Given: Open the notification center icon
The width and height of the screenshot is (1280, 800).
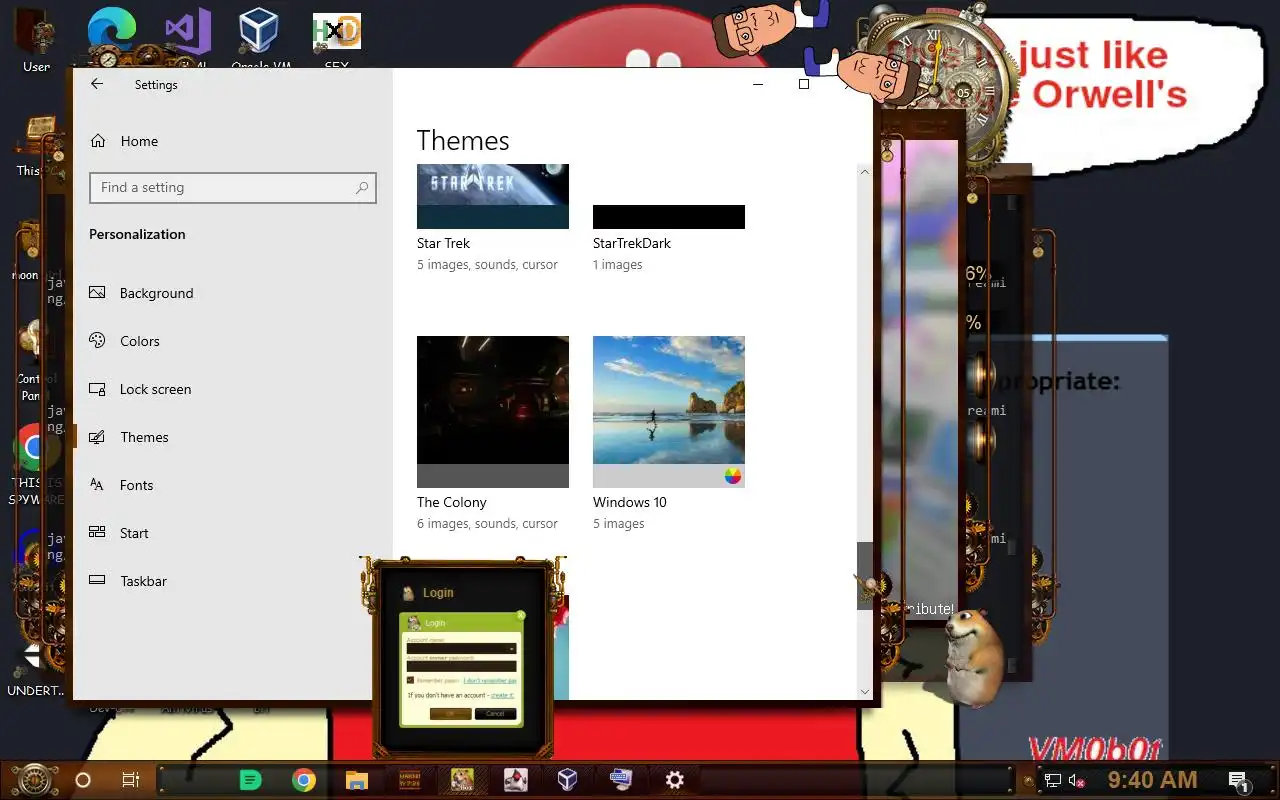Looking at the screenshot, I should [1239, 782].
